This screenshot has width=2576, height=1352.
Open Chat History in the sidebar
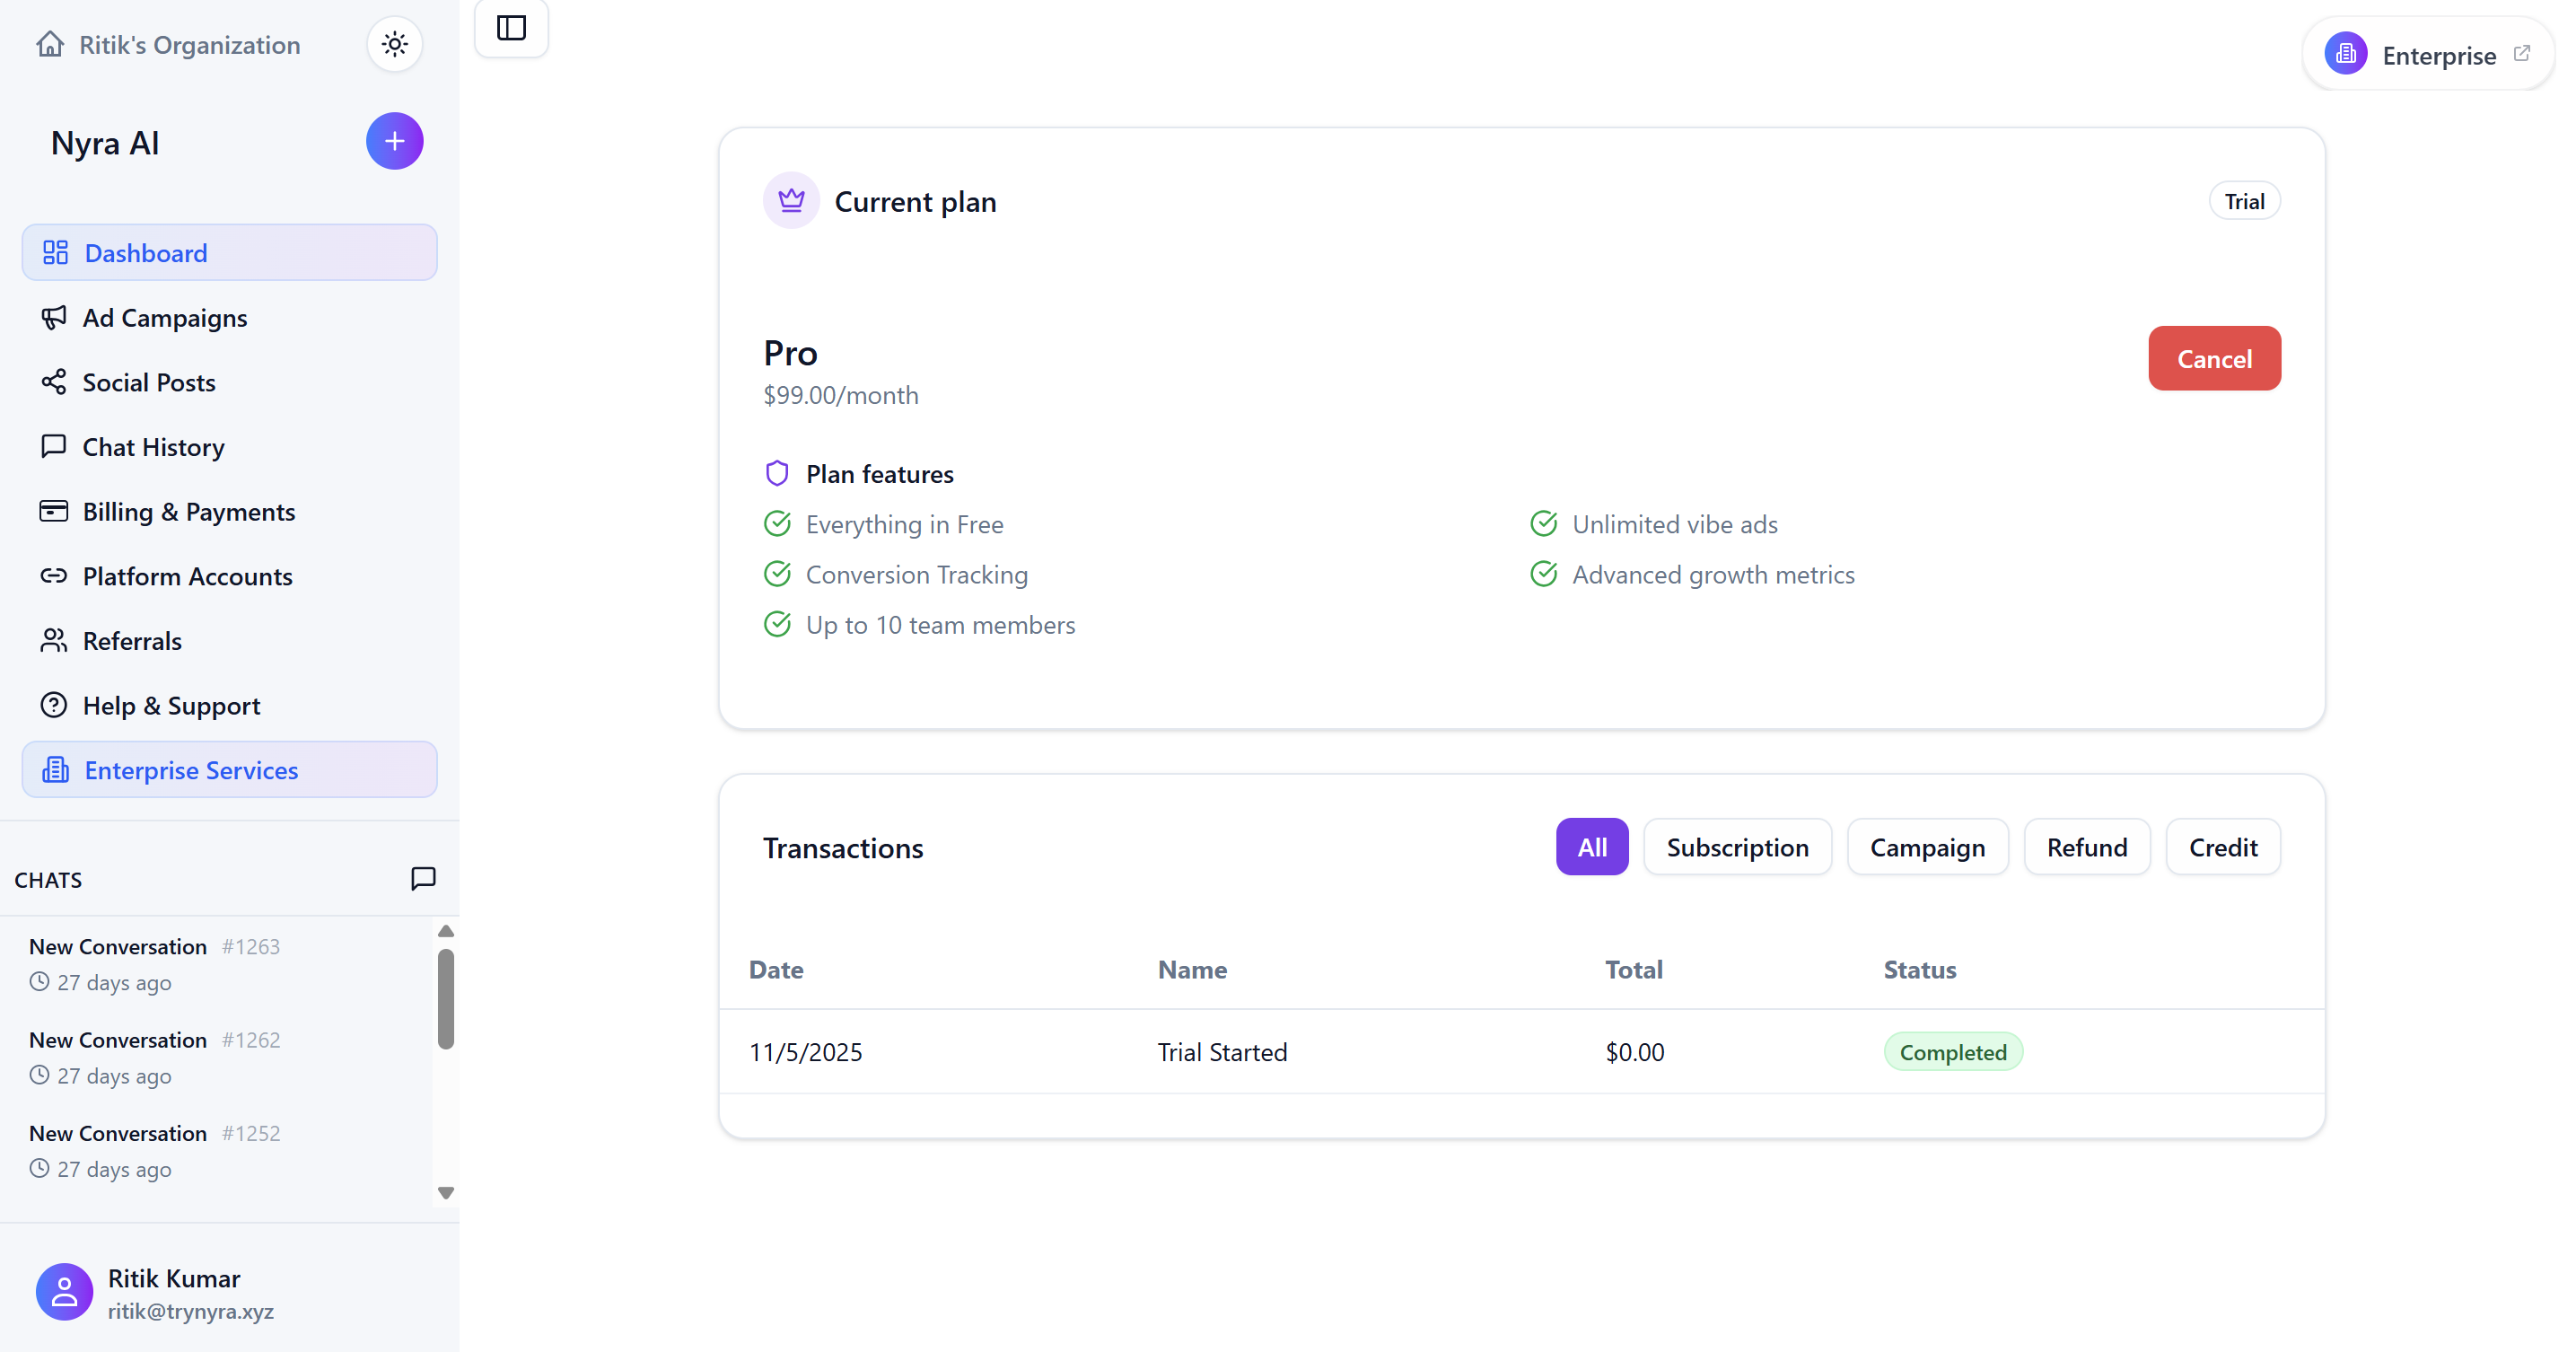[229, 446]
